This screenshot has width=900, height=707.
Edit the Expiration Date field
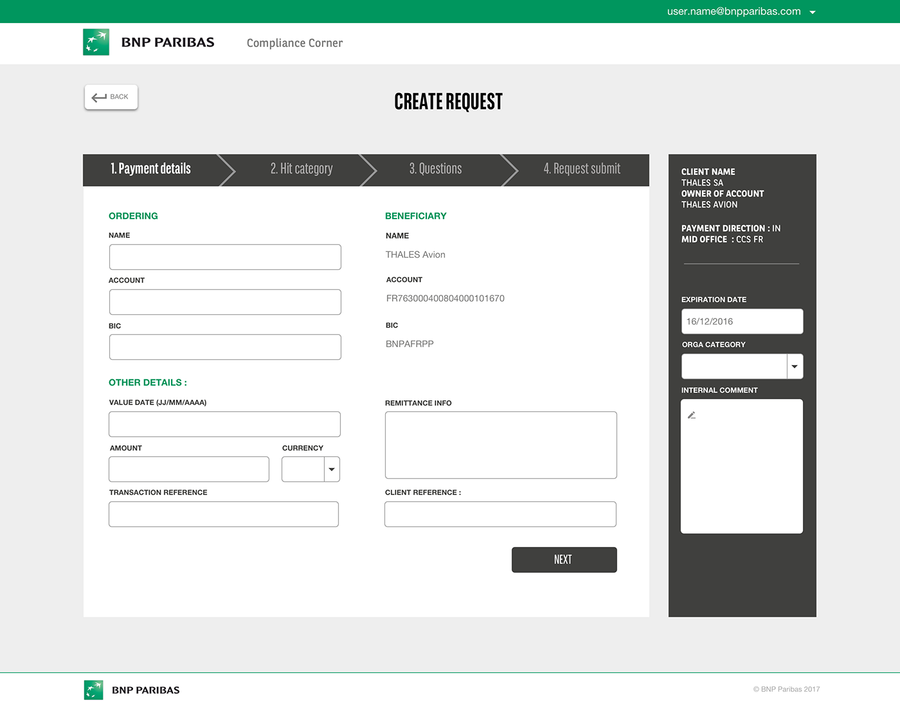tap(742, 321)
